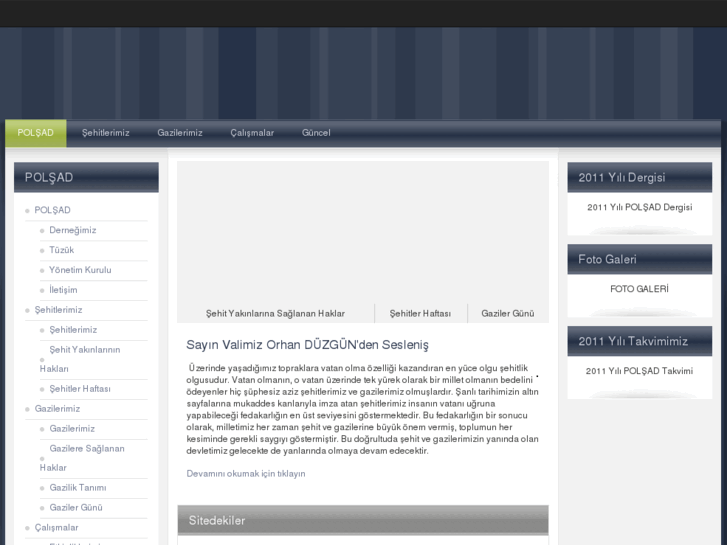Image resolution: width=727 pixels, height=545 pixels.
Task: Select Şehitler Haftası slideshow tab
Action: pos(420,314)
